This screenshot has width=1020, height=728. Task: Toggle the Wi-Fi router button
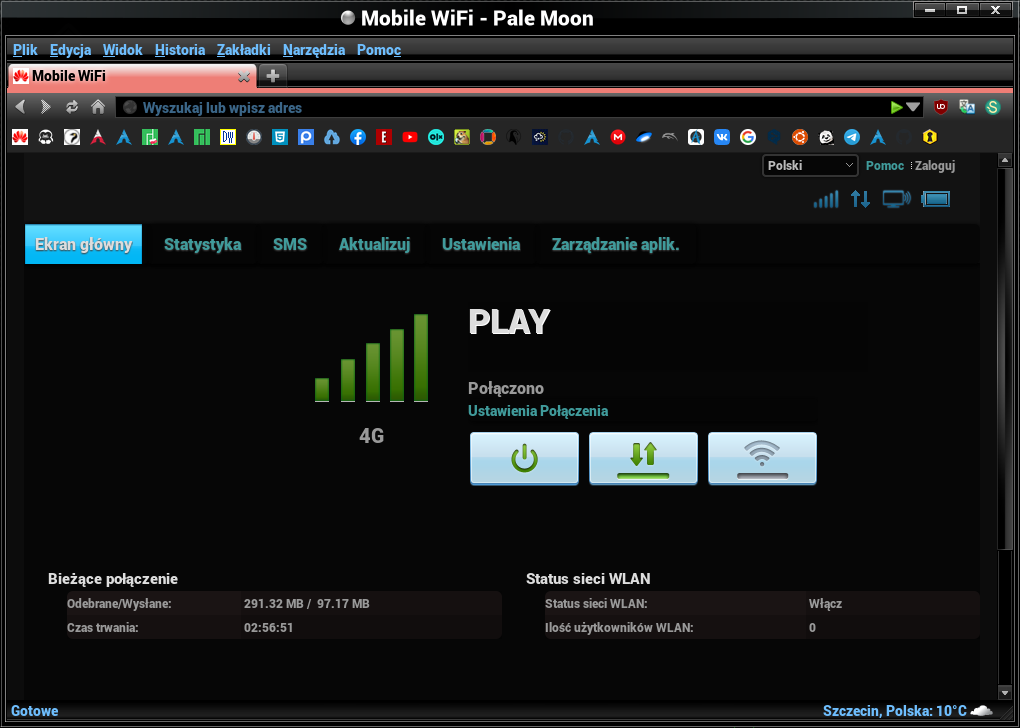coord(762,458)
